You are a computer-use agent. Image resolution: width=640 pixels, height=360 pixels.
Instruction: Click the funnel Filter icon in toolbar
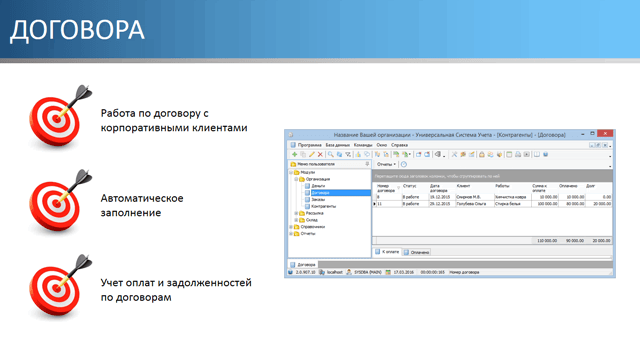pyautogui.click(x=348, y=155)
